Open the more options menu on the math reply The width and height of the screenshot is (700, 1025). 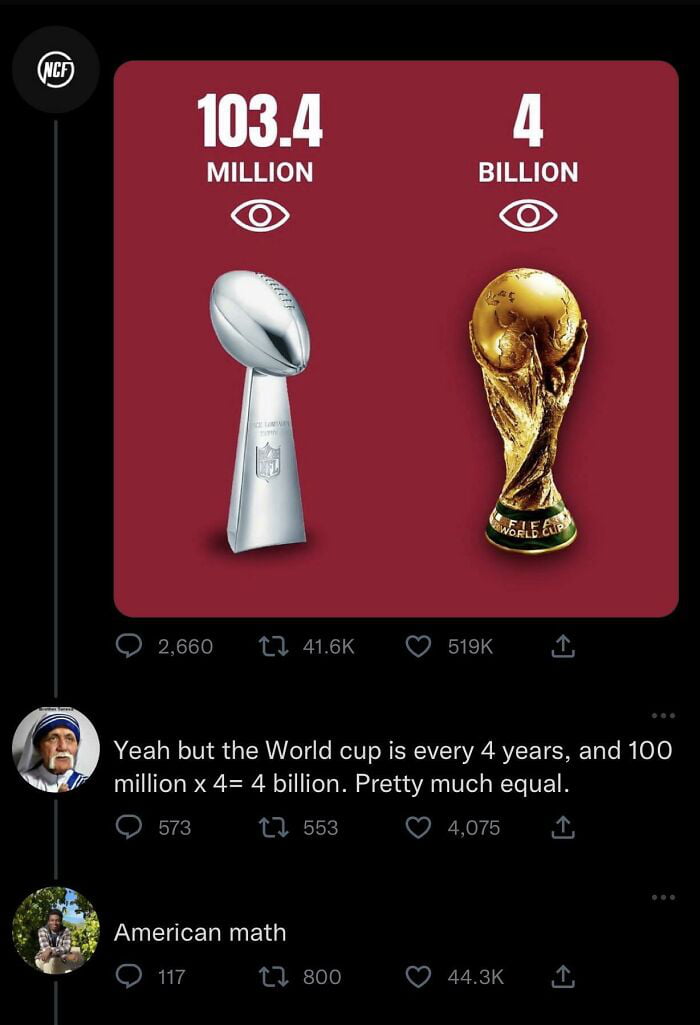tap(661, 712)
